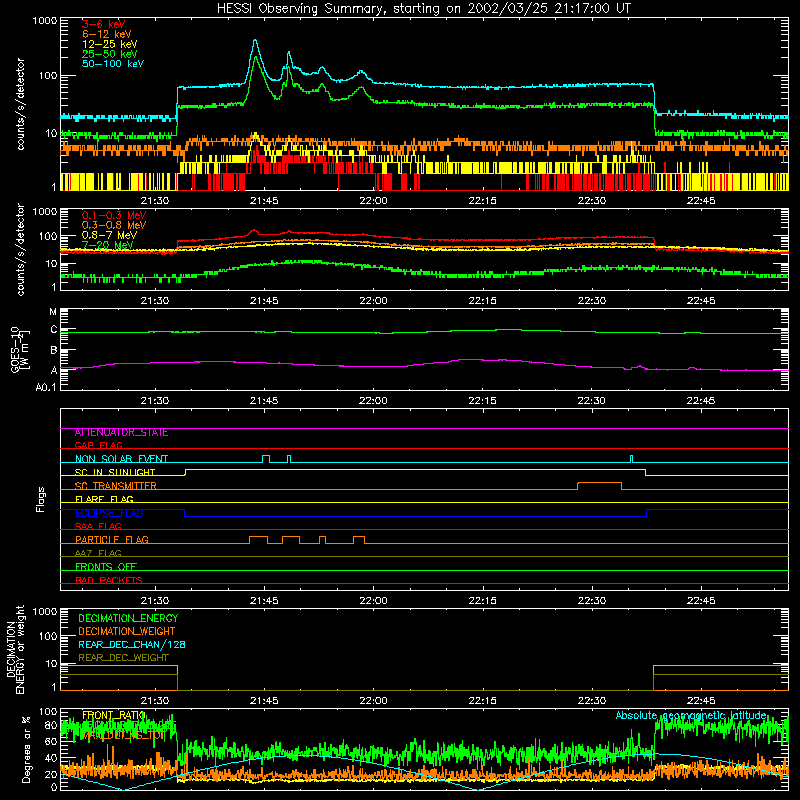Click the 21:45 time tick under GOES panel
Screen dimensions: 800x800
click(x=264, y=401)
